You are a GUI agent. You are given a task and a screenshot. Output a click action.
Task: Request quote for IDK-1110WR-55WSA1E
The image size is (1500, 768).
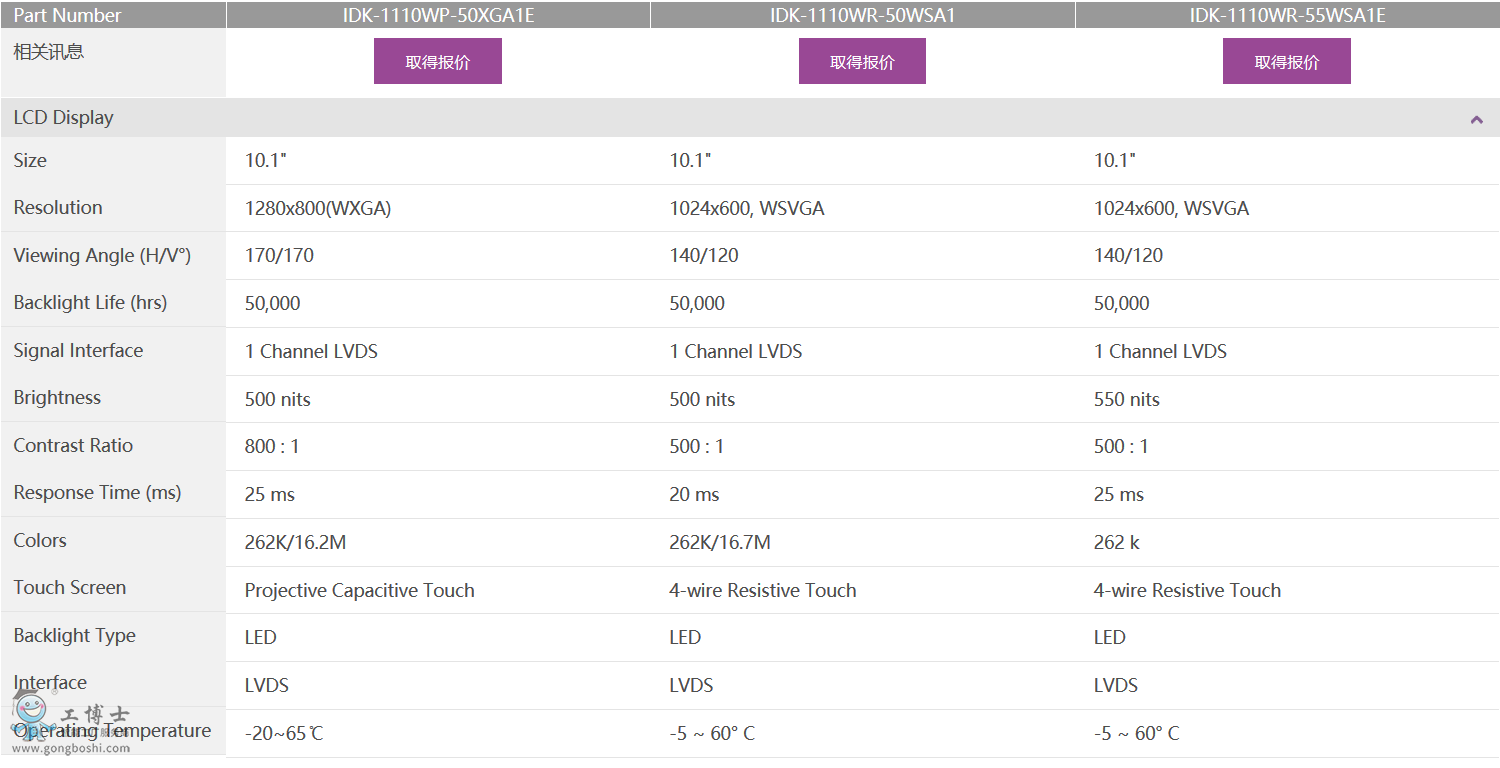click(x=1286, y=62)
